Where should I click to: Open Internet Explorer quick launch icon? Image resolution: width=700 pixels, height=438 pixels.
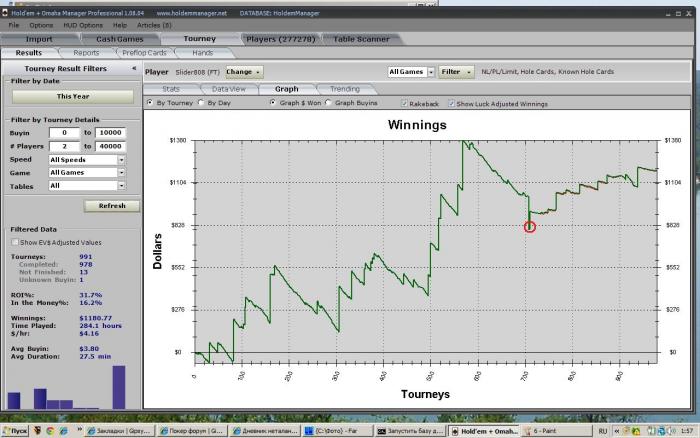click(63, 431)
